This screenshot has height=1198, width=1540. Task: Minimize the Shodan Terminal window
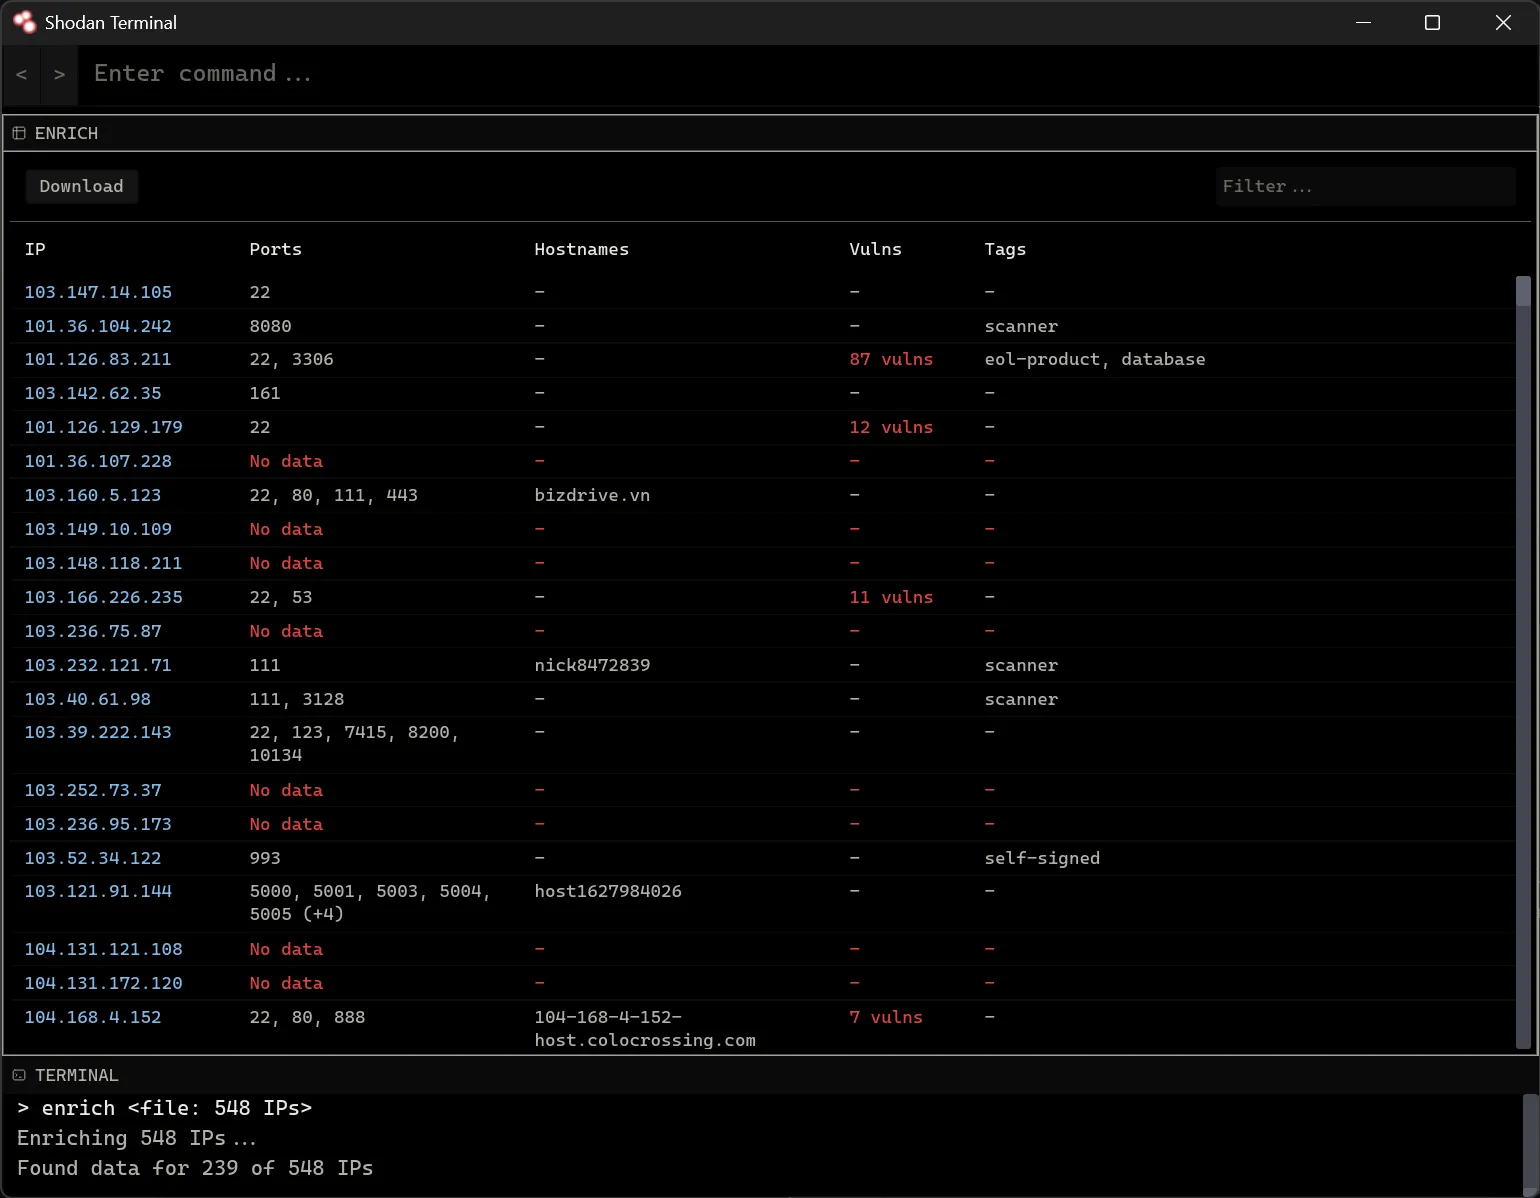(1363, 22)
